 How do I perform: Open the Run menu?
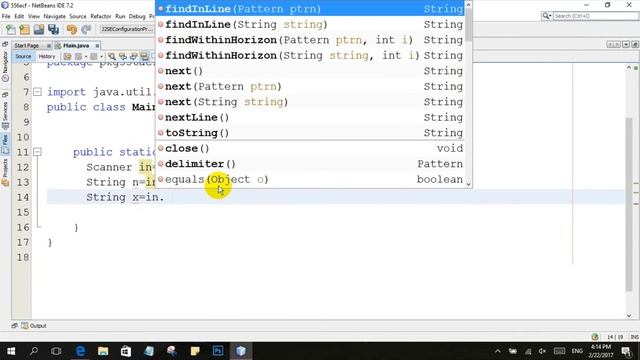[120, 16]
